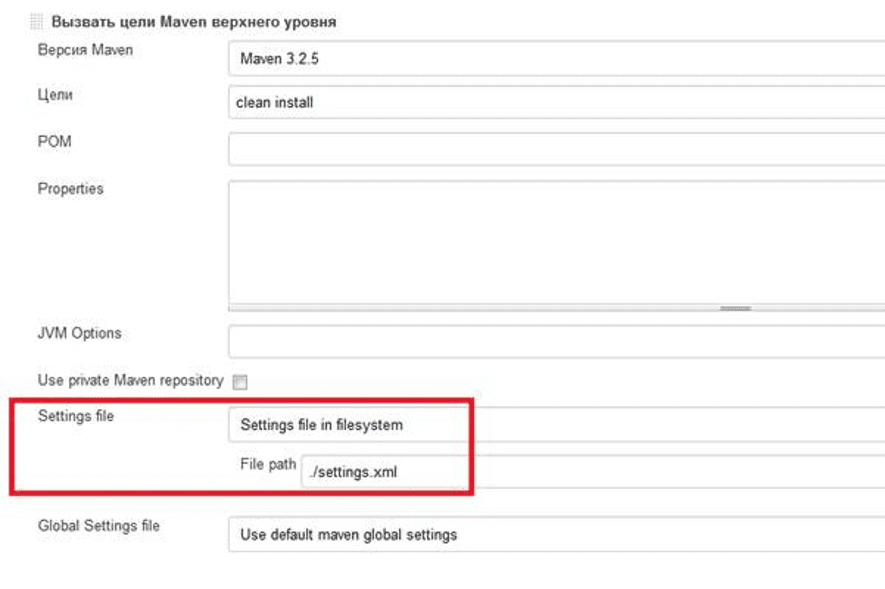This screenshot has height=589, width=885.
Task: Click the File path field with ./settings.xml
Action: pos(590,472)
